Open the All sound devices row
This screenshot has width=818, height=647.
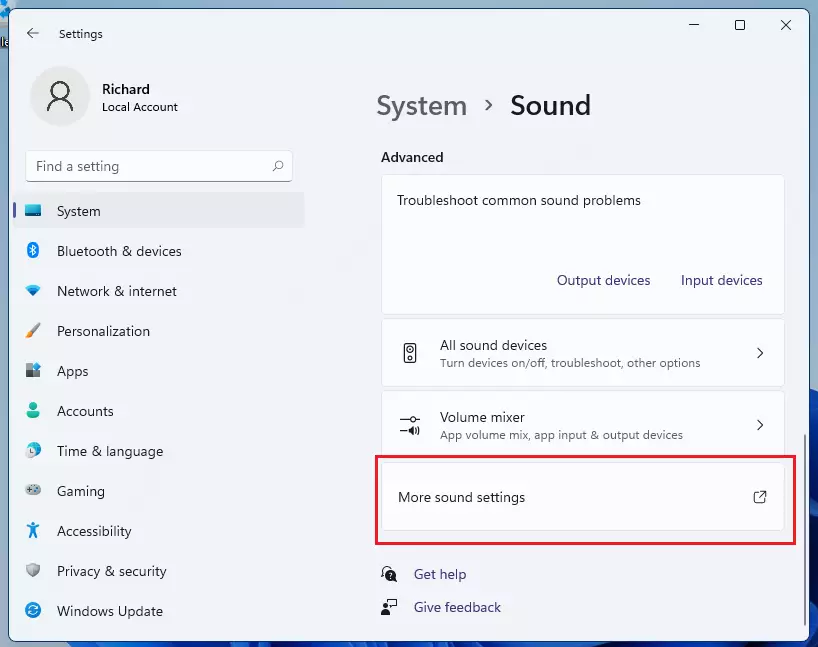tap(583, 353)
